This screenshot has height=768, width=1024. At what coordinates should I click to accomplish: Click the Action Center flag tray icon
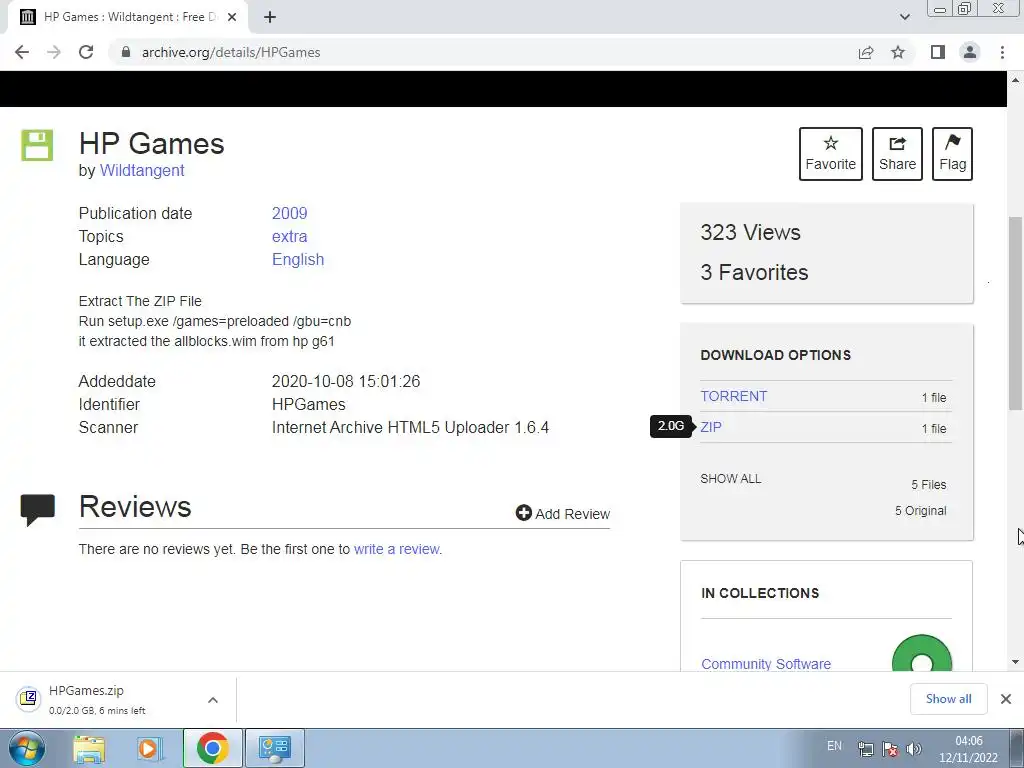(890, 749)
